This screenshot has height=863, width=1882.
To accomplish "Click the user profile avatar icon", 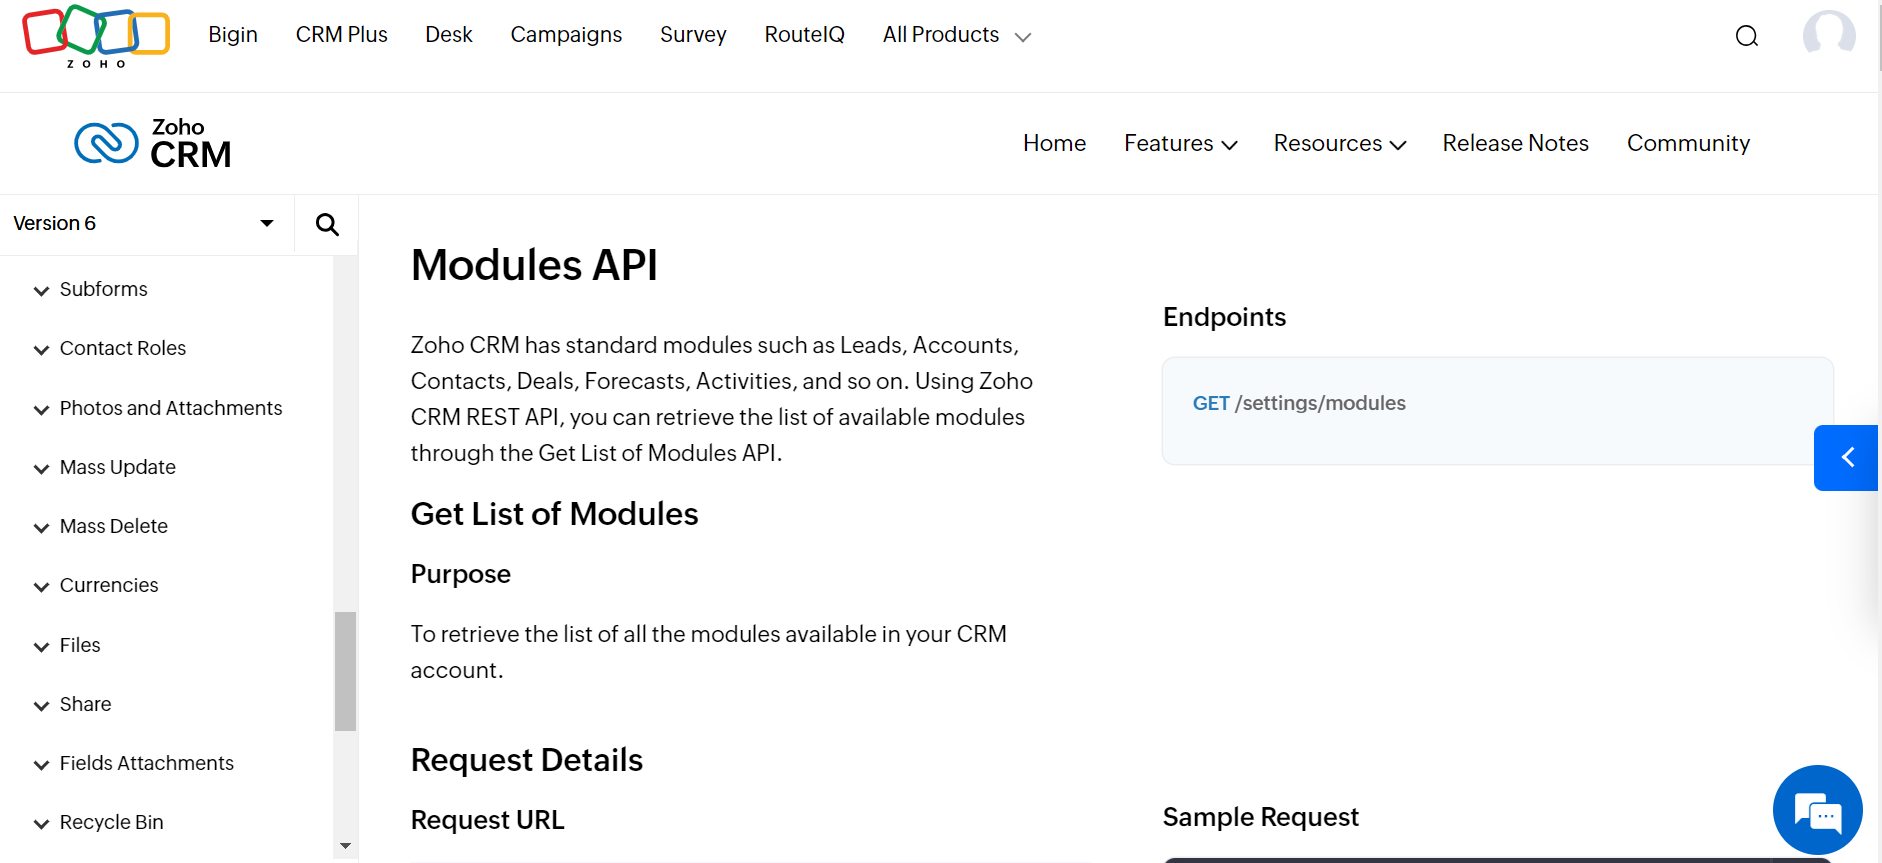I will [x=1828, y=36].
